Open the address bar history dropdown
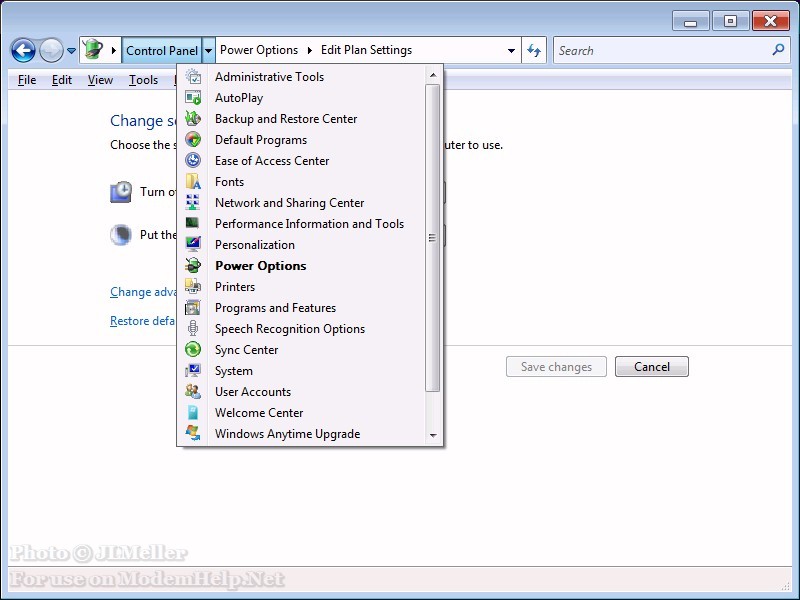The image size is (800, 600). tap(512, 50)
